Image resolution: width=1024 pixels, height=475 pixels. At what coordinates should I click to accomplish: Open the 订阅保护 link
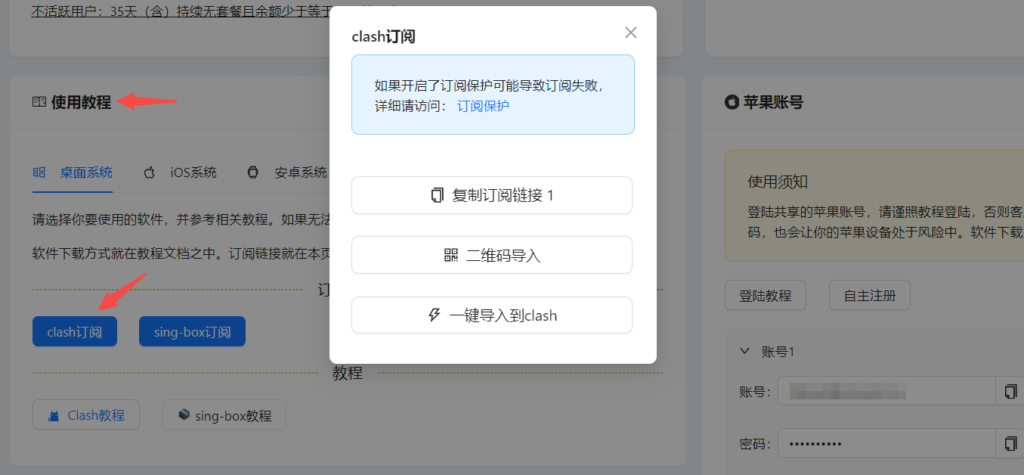pyautogui.click(x=483, y=105)
